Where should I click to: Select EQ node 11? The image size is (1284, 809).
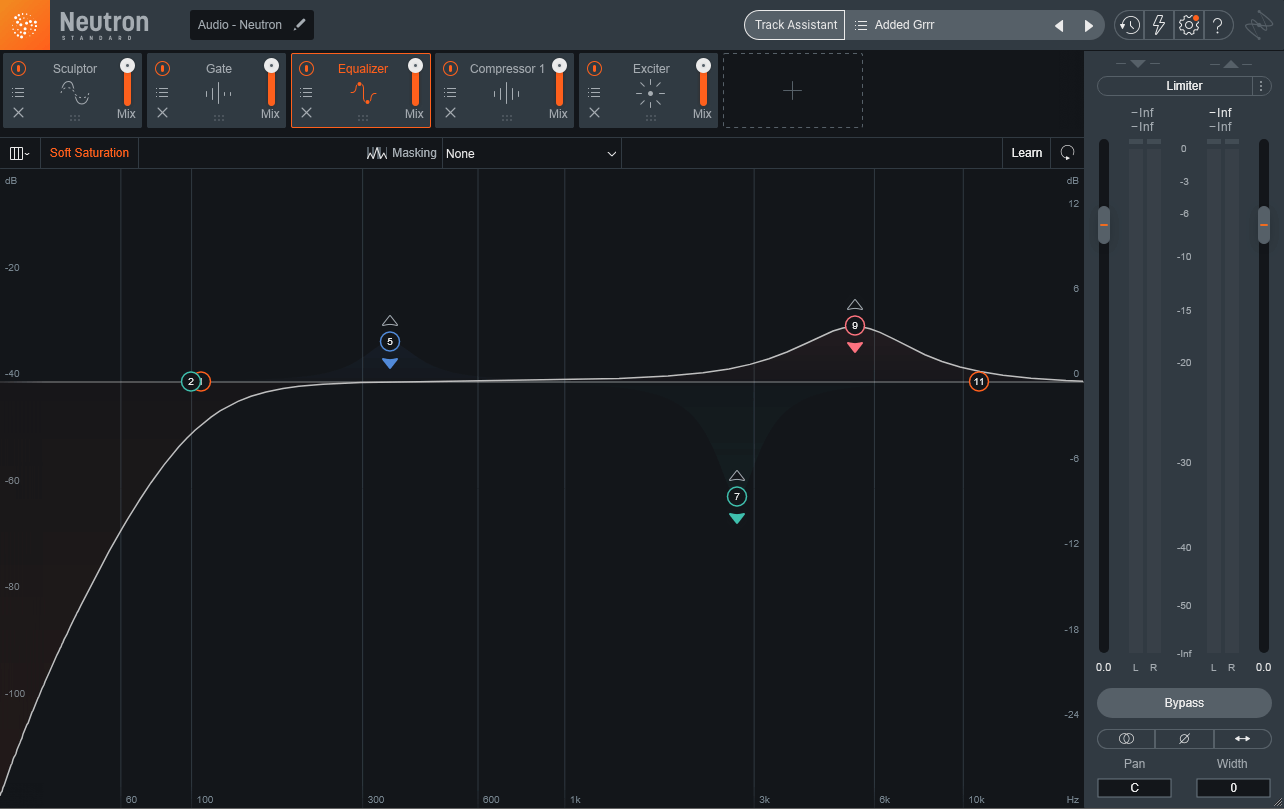coord(979,381)
